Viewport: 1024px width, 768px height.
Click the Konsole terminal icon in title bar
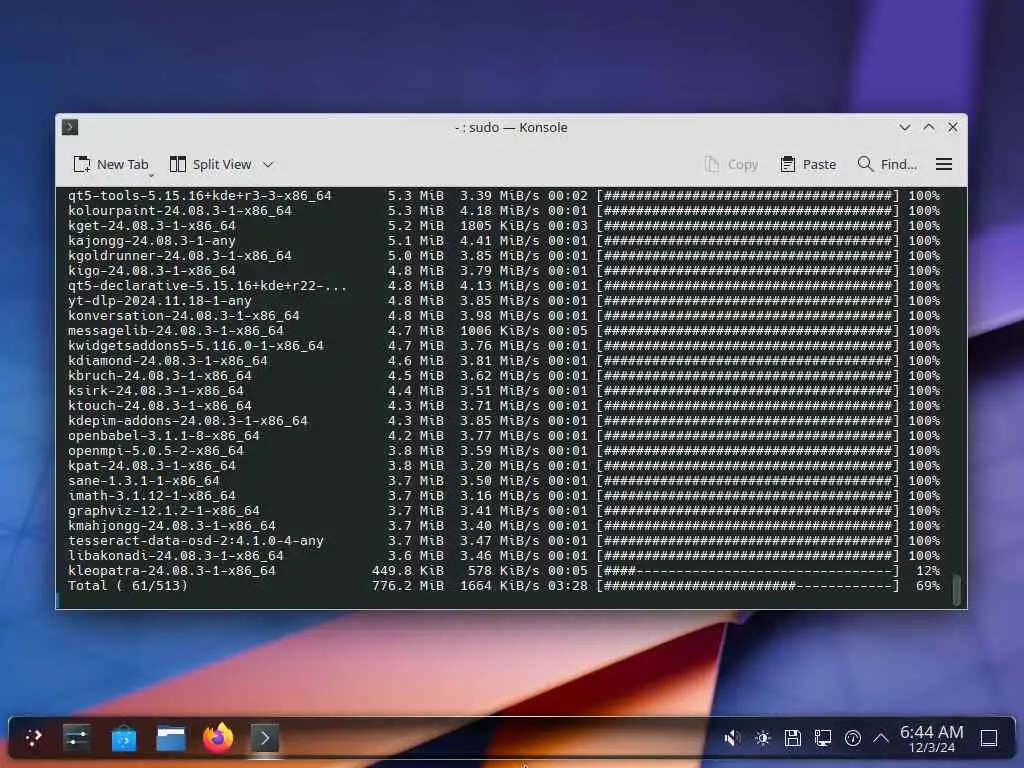click(x=70, y=127)
